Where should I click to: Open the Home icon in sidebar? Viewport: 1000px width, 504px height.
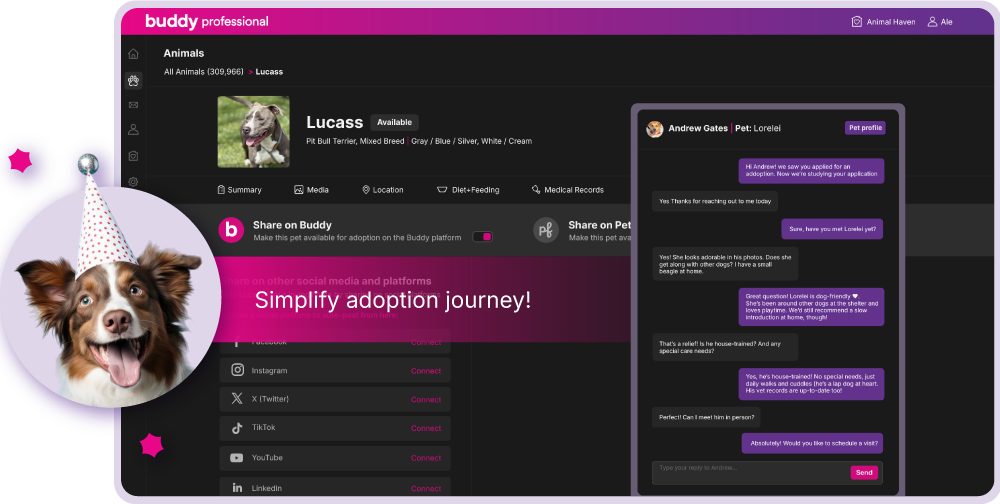coord(133,54)
